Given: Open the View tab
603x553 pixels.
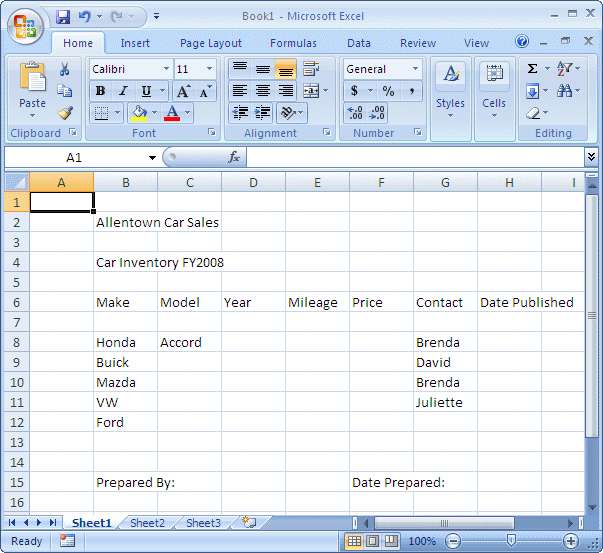Looking at the screenshot, I should click(x=476, y=43).
